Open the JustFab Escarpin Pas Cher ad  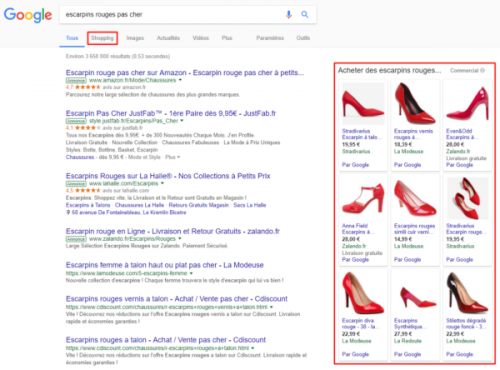(x=171, y=113)
